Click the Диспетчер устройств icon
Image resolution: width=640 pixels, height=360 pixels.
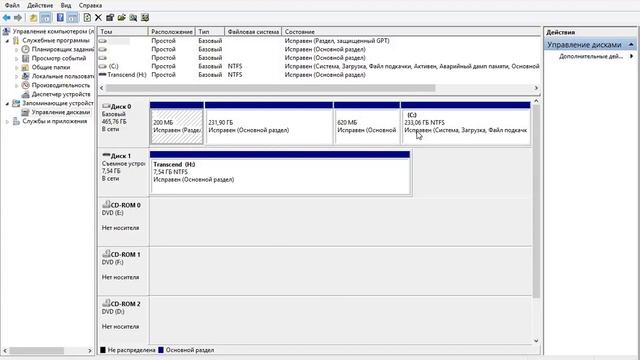coord(25,94)
